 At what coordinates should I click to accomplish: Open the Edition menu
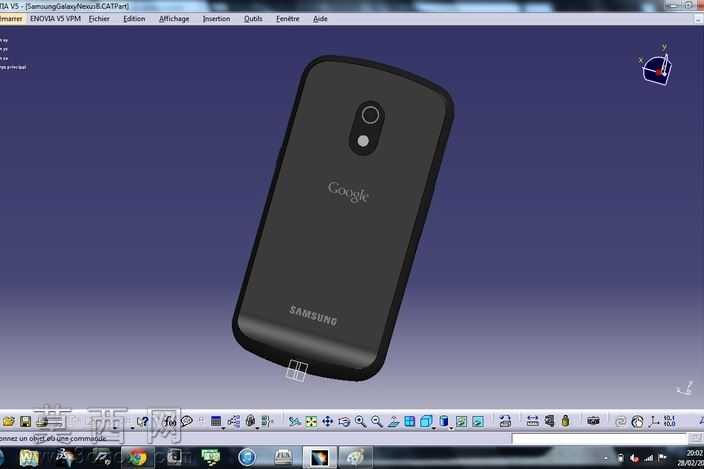pyautogui.click(x=134, y=19)
